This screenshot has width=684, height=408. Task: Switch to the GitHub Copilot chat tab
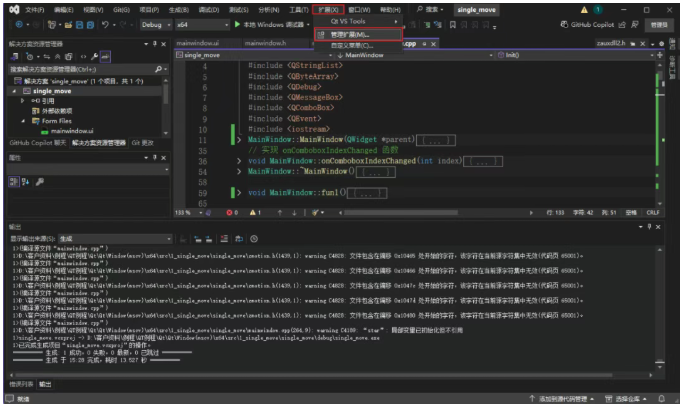pyautogui.click(x=38, y=143)
